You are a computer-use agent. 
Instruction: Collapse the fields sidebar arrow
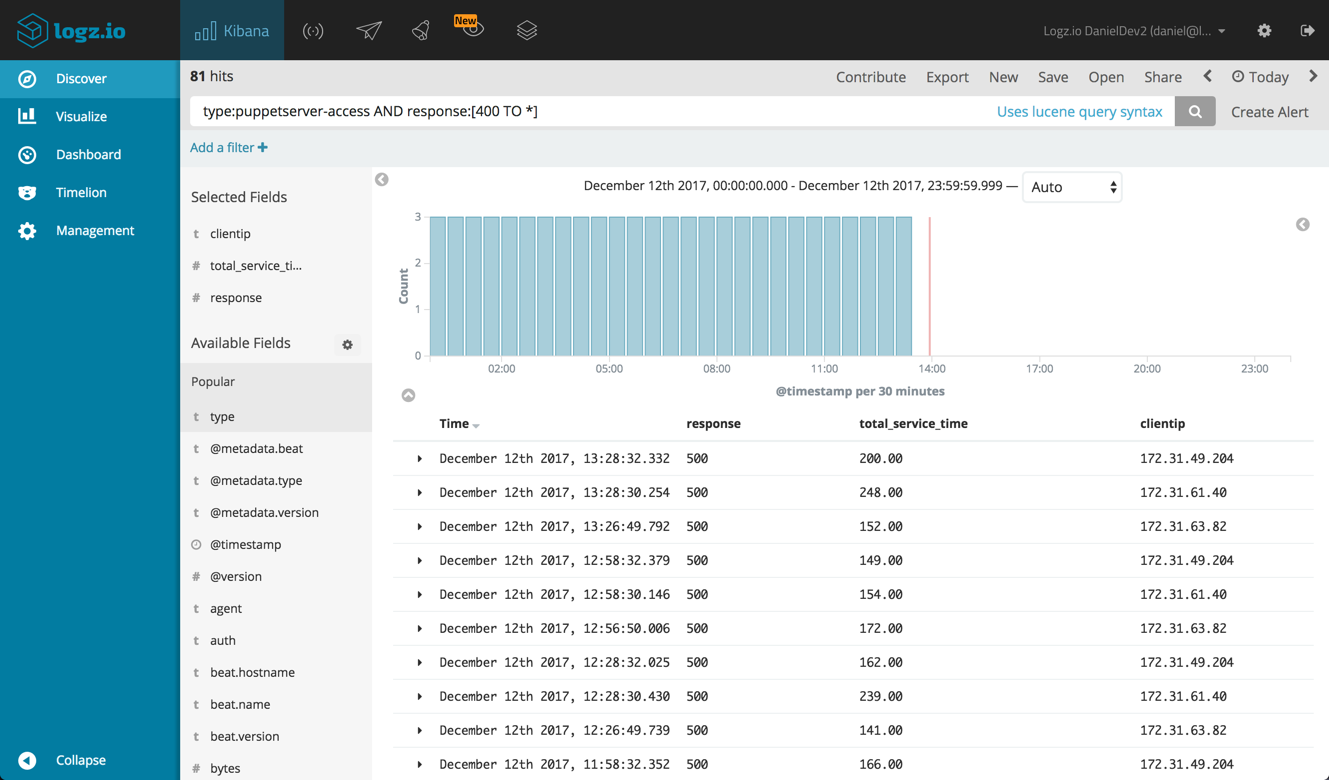point(382,179)
